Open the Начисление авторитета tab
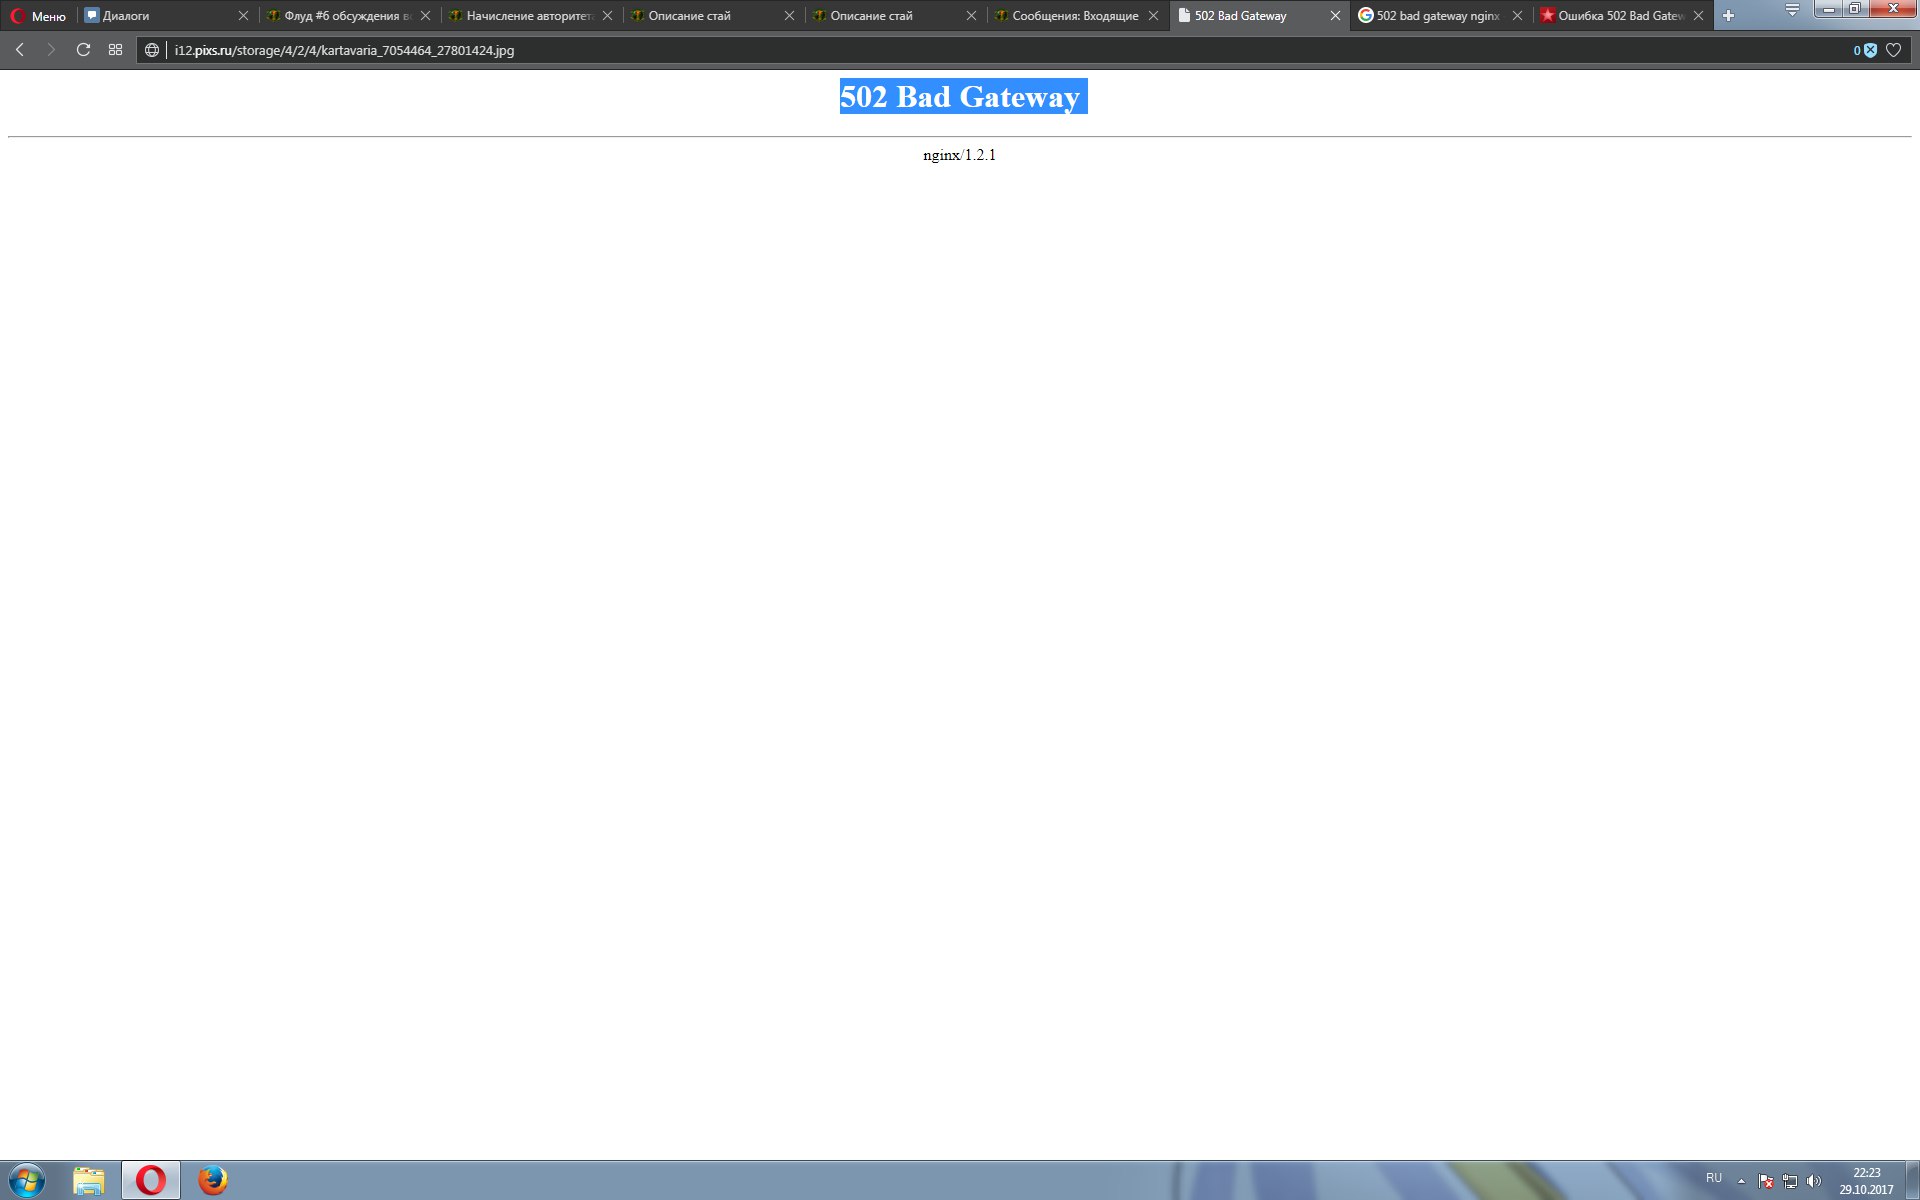This screenshot has height=1200, width=1920. coord(530,16)
